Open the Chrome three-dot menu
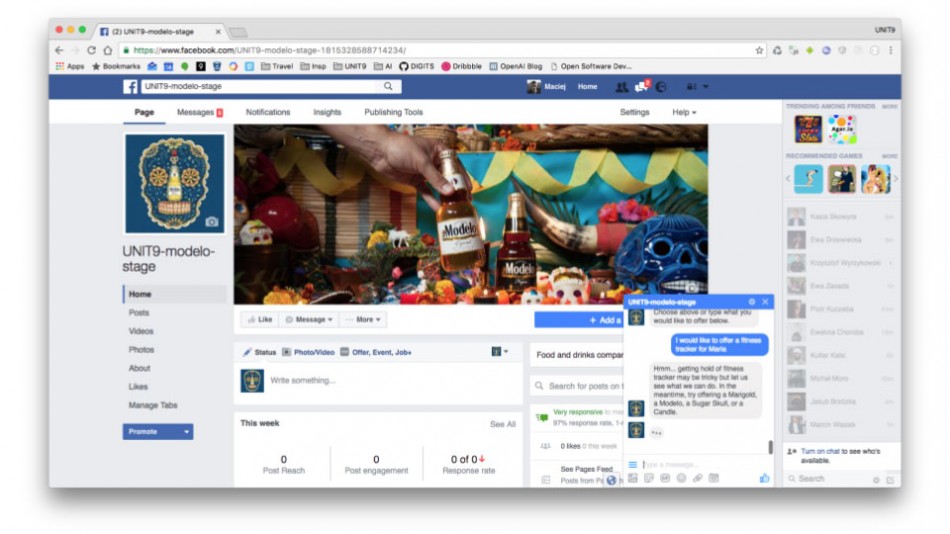 coord(891,50)
